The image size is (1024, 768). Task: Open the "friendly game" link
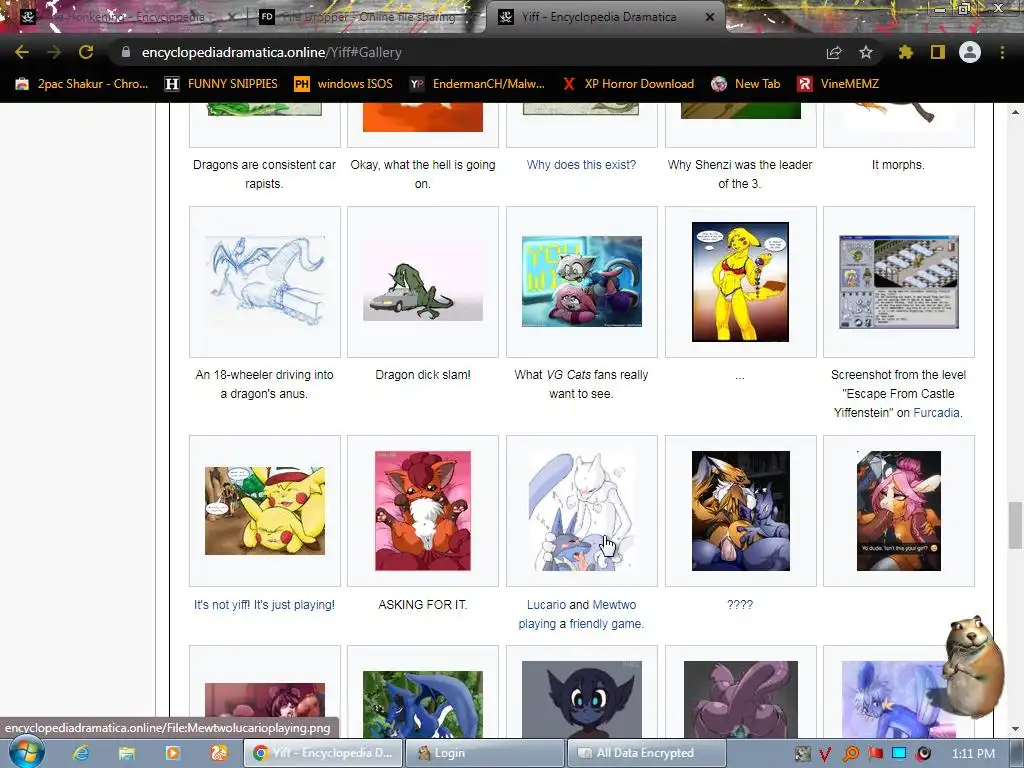(605, 624)
